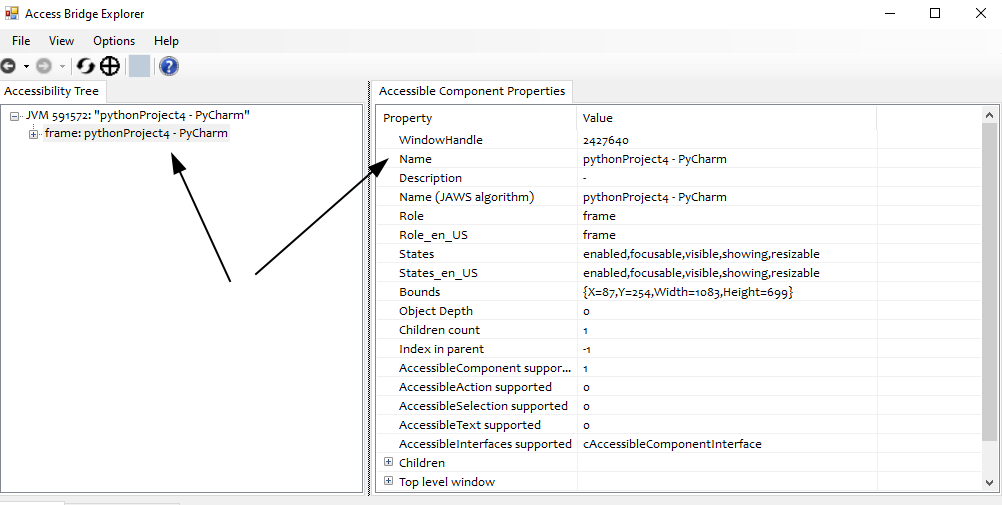Select the Index in parent property
The image size is (1002, 505).
point(442,349)
